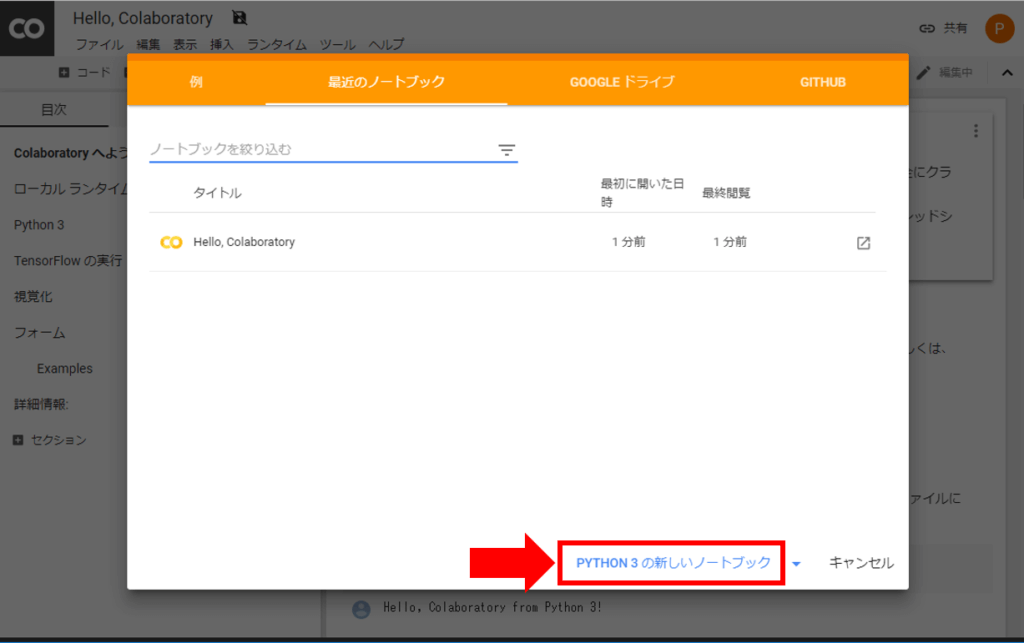Go to Python 3 outline item
1024x643 pixels.
(x=39, y=225)
